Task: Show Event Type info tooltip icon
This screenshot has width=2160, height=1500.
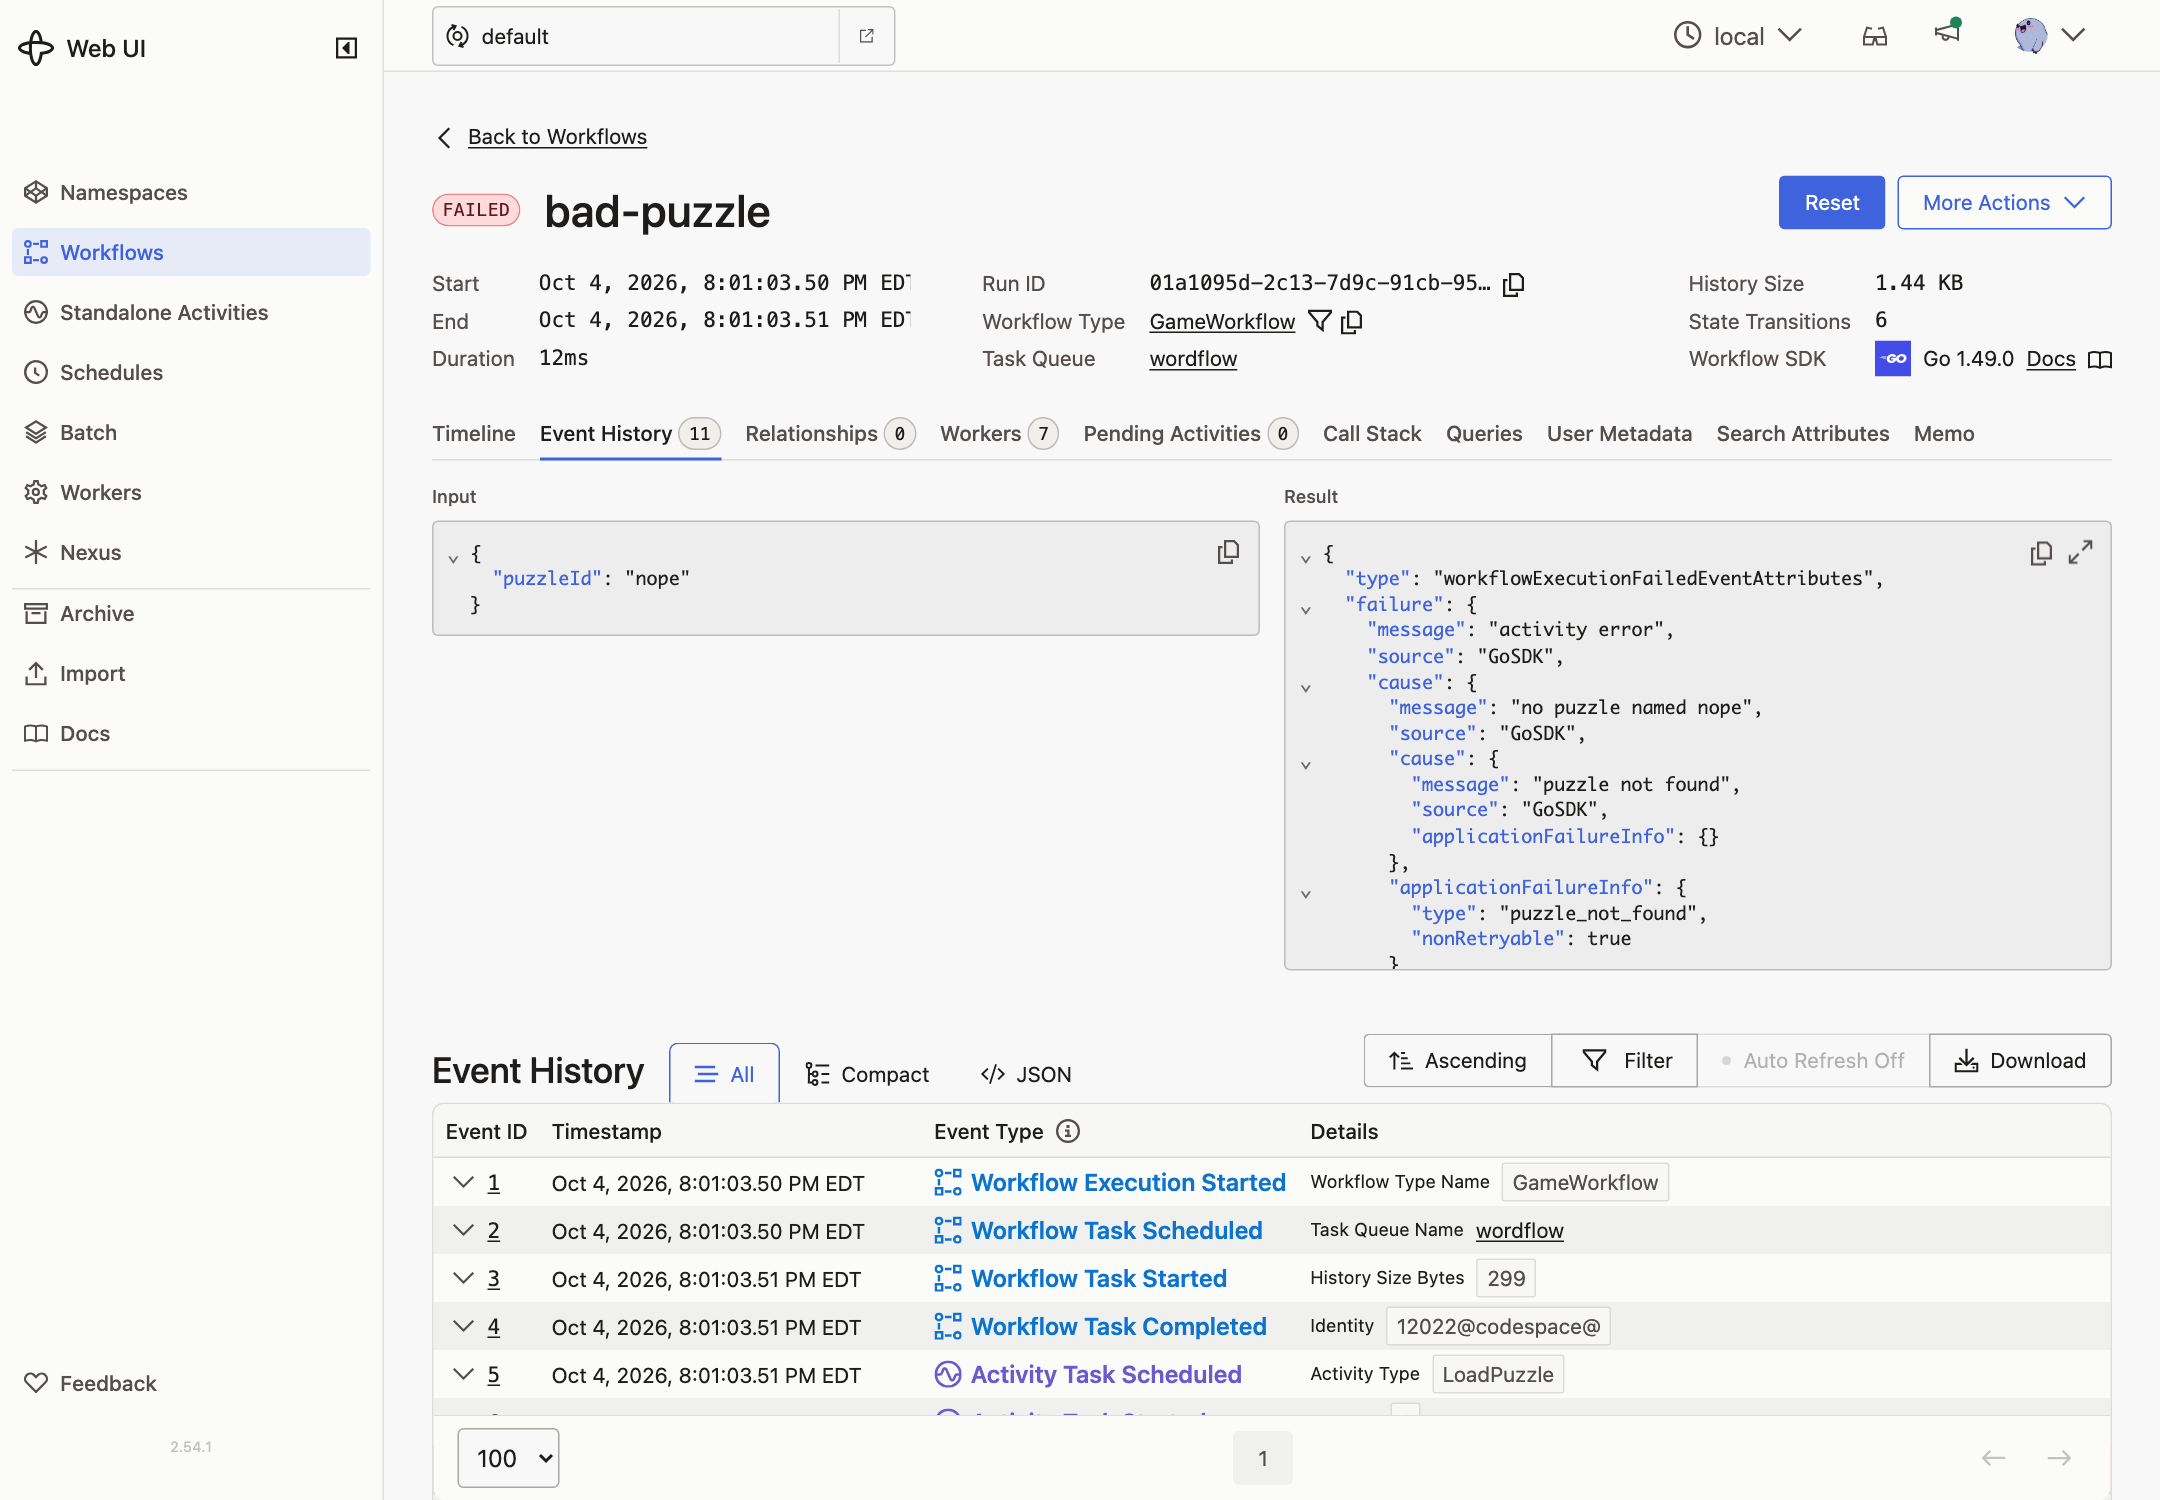Action: coord(1068,1131)
